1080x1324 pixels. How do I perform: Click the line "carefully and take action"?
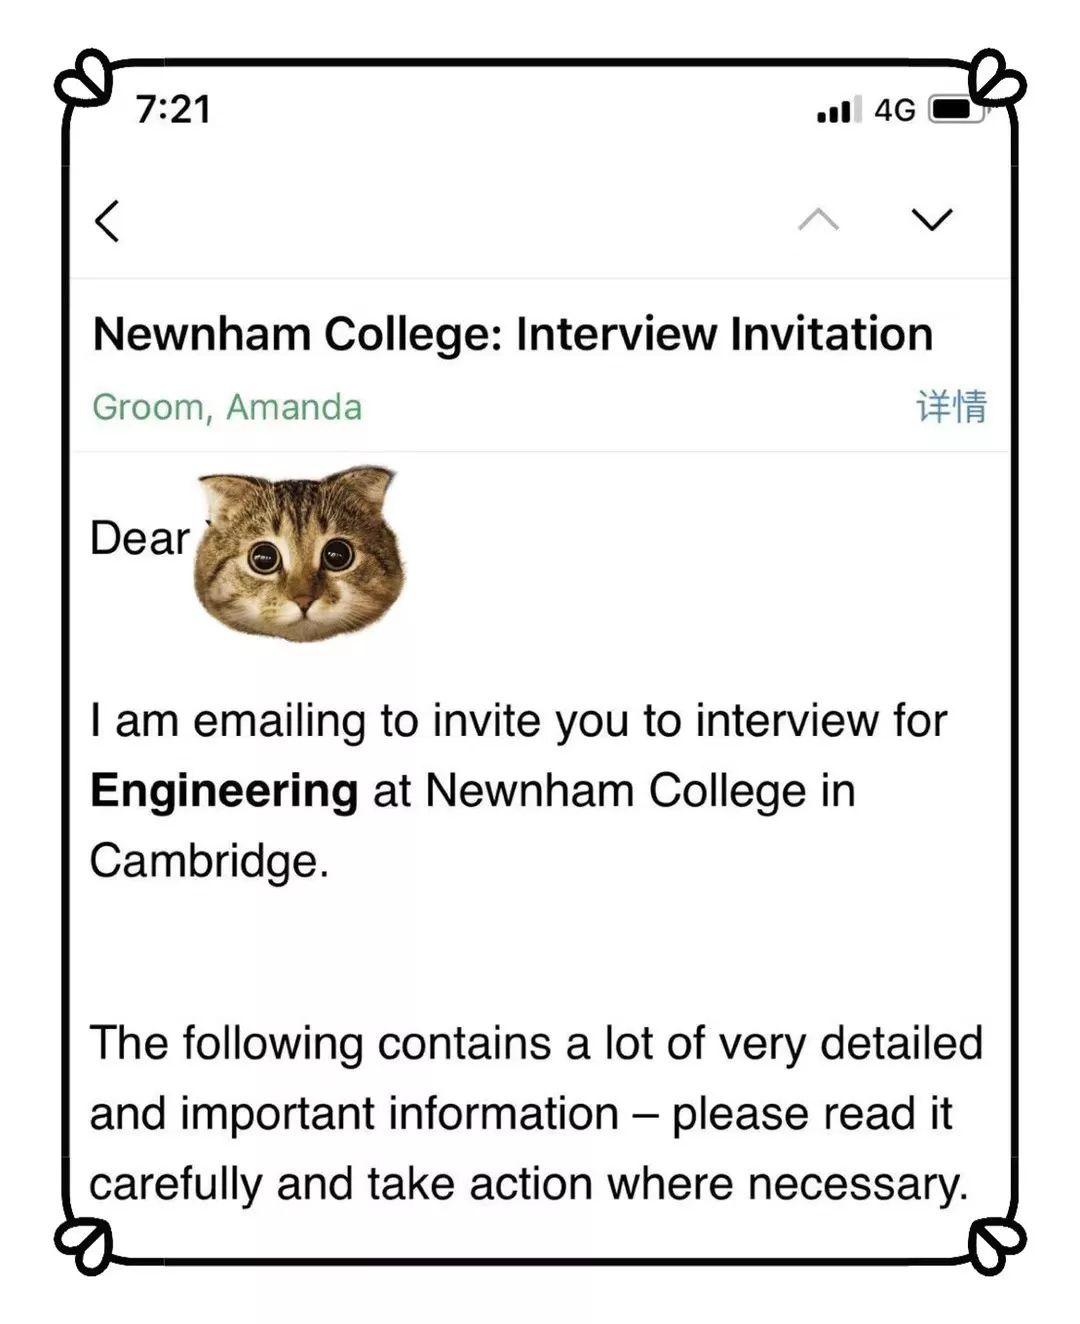tap(528, 1184)
